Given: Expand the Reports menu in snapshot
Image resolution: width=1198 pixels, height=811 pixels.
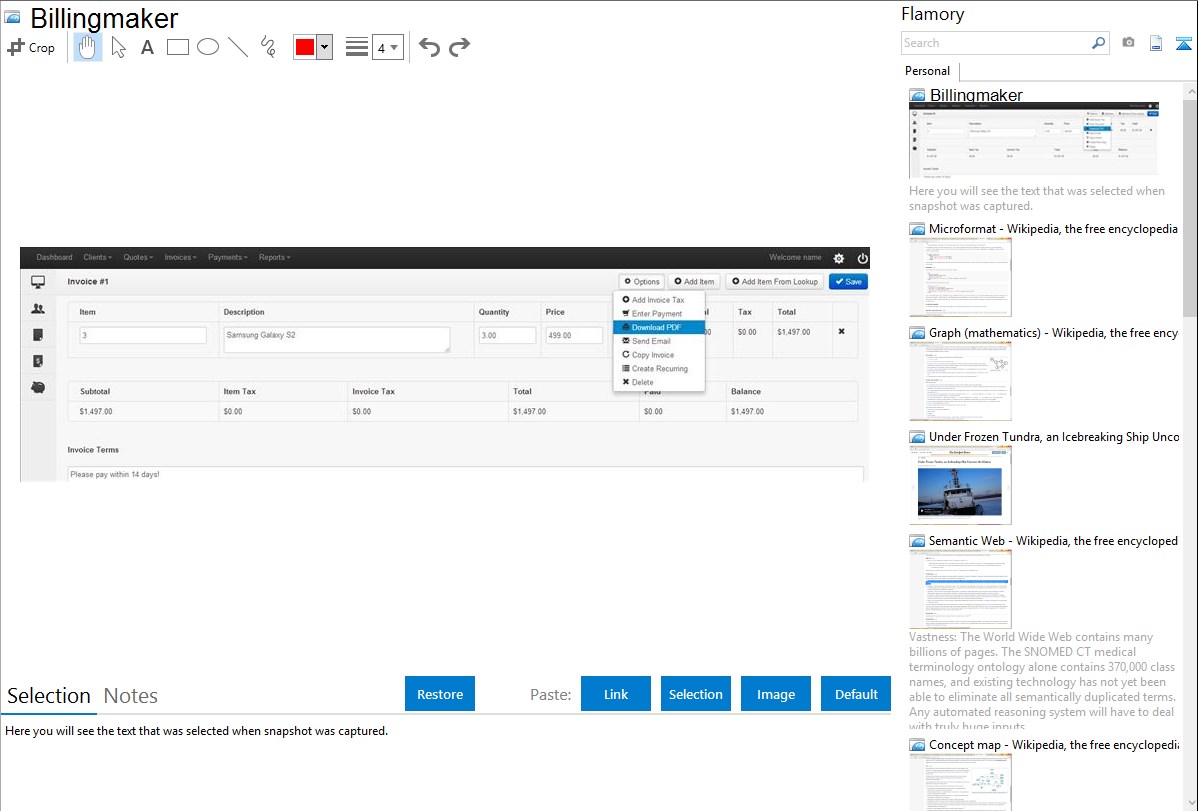Looking at the screenshot, I should click(x=274, y=258).
